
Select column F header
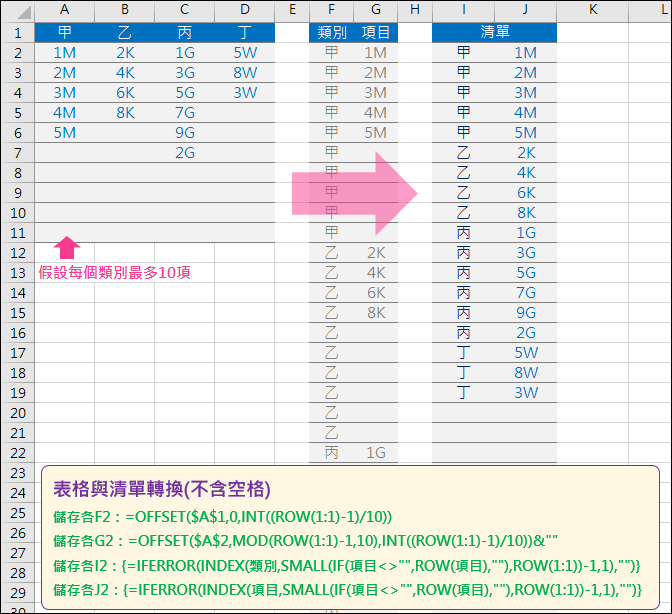(x=331, y=11)
